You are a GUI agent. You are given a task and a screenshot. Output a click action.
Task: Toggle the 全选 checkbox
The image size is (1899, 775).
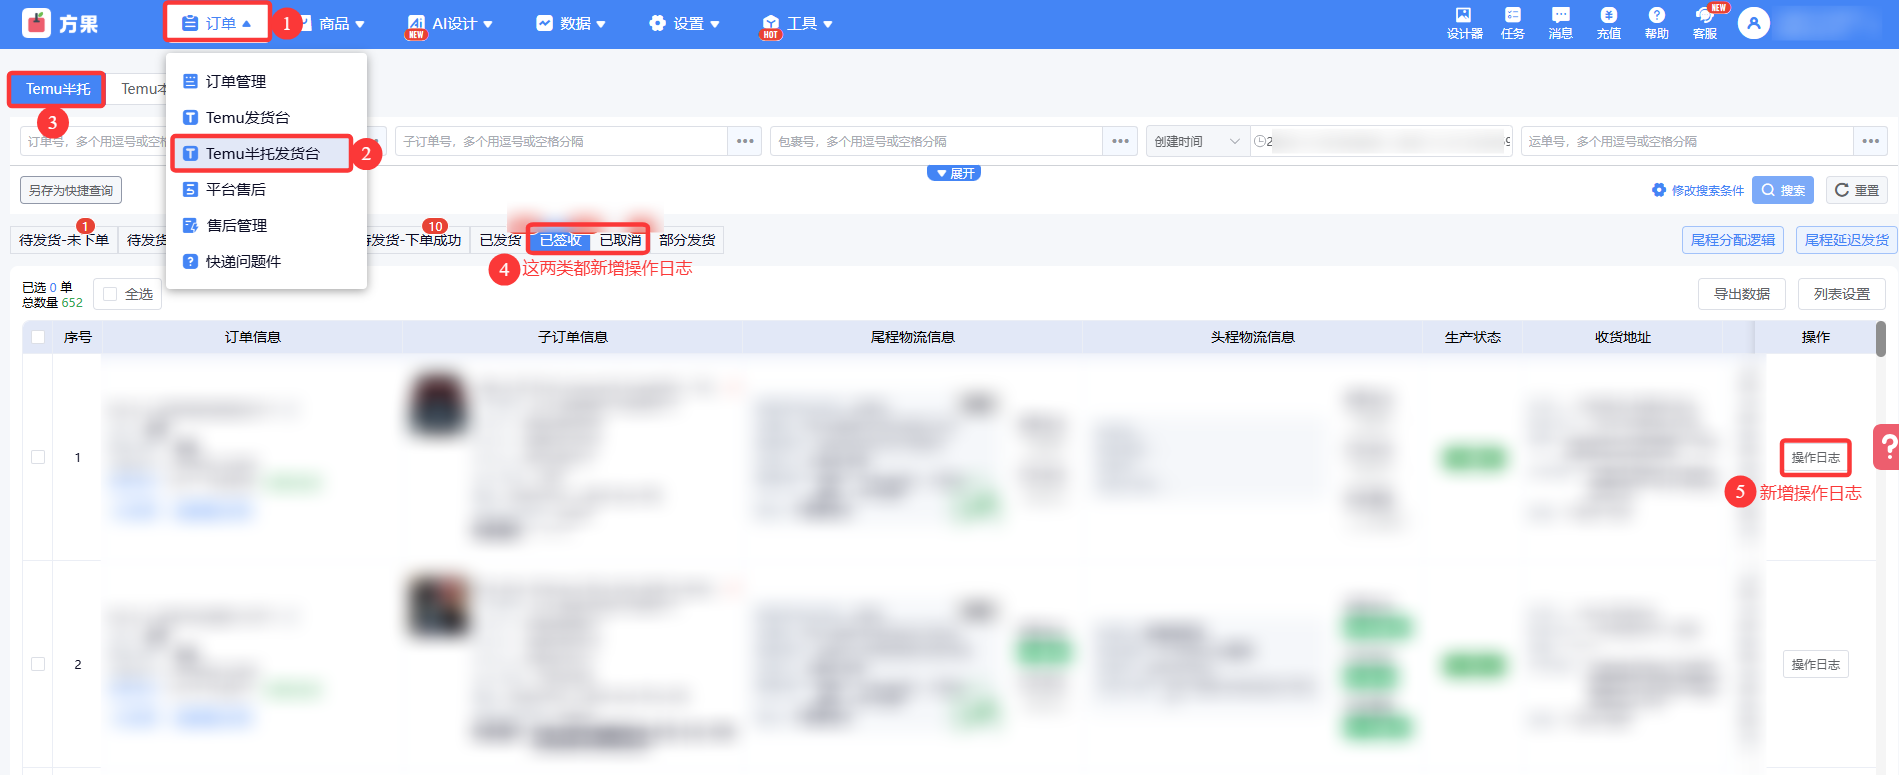pyautogui.click(x=110, y=294)
